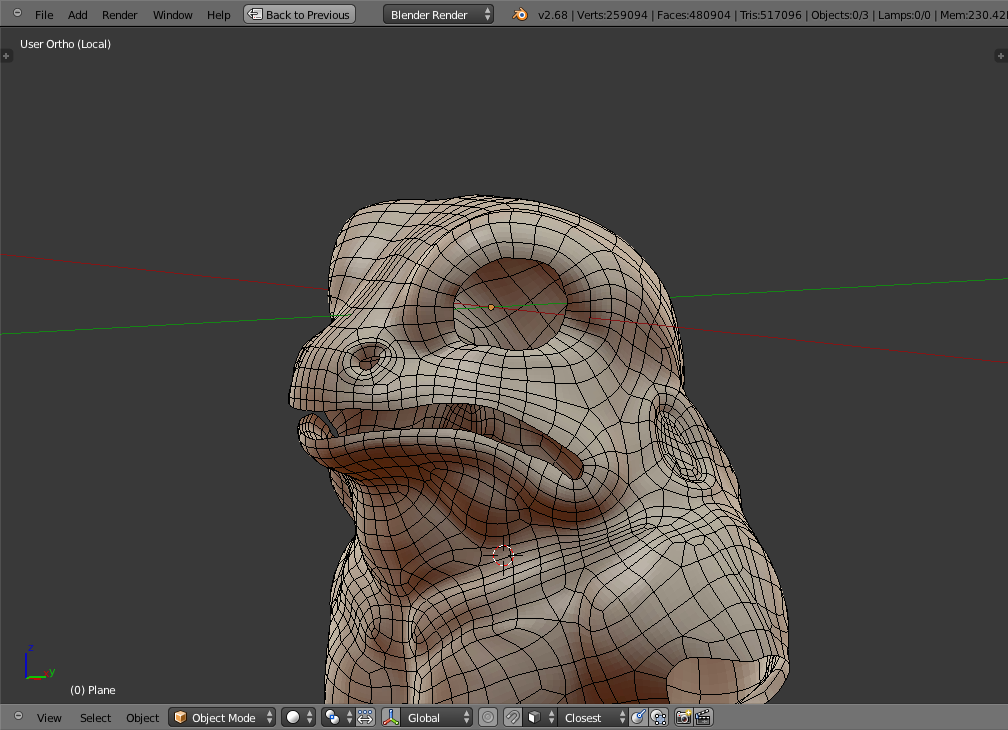1008x730 pixels.
Task: Toggle the 3D manipulator axis widget
Action: pos(391,717)
